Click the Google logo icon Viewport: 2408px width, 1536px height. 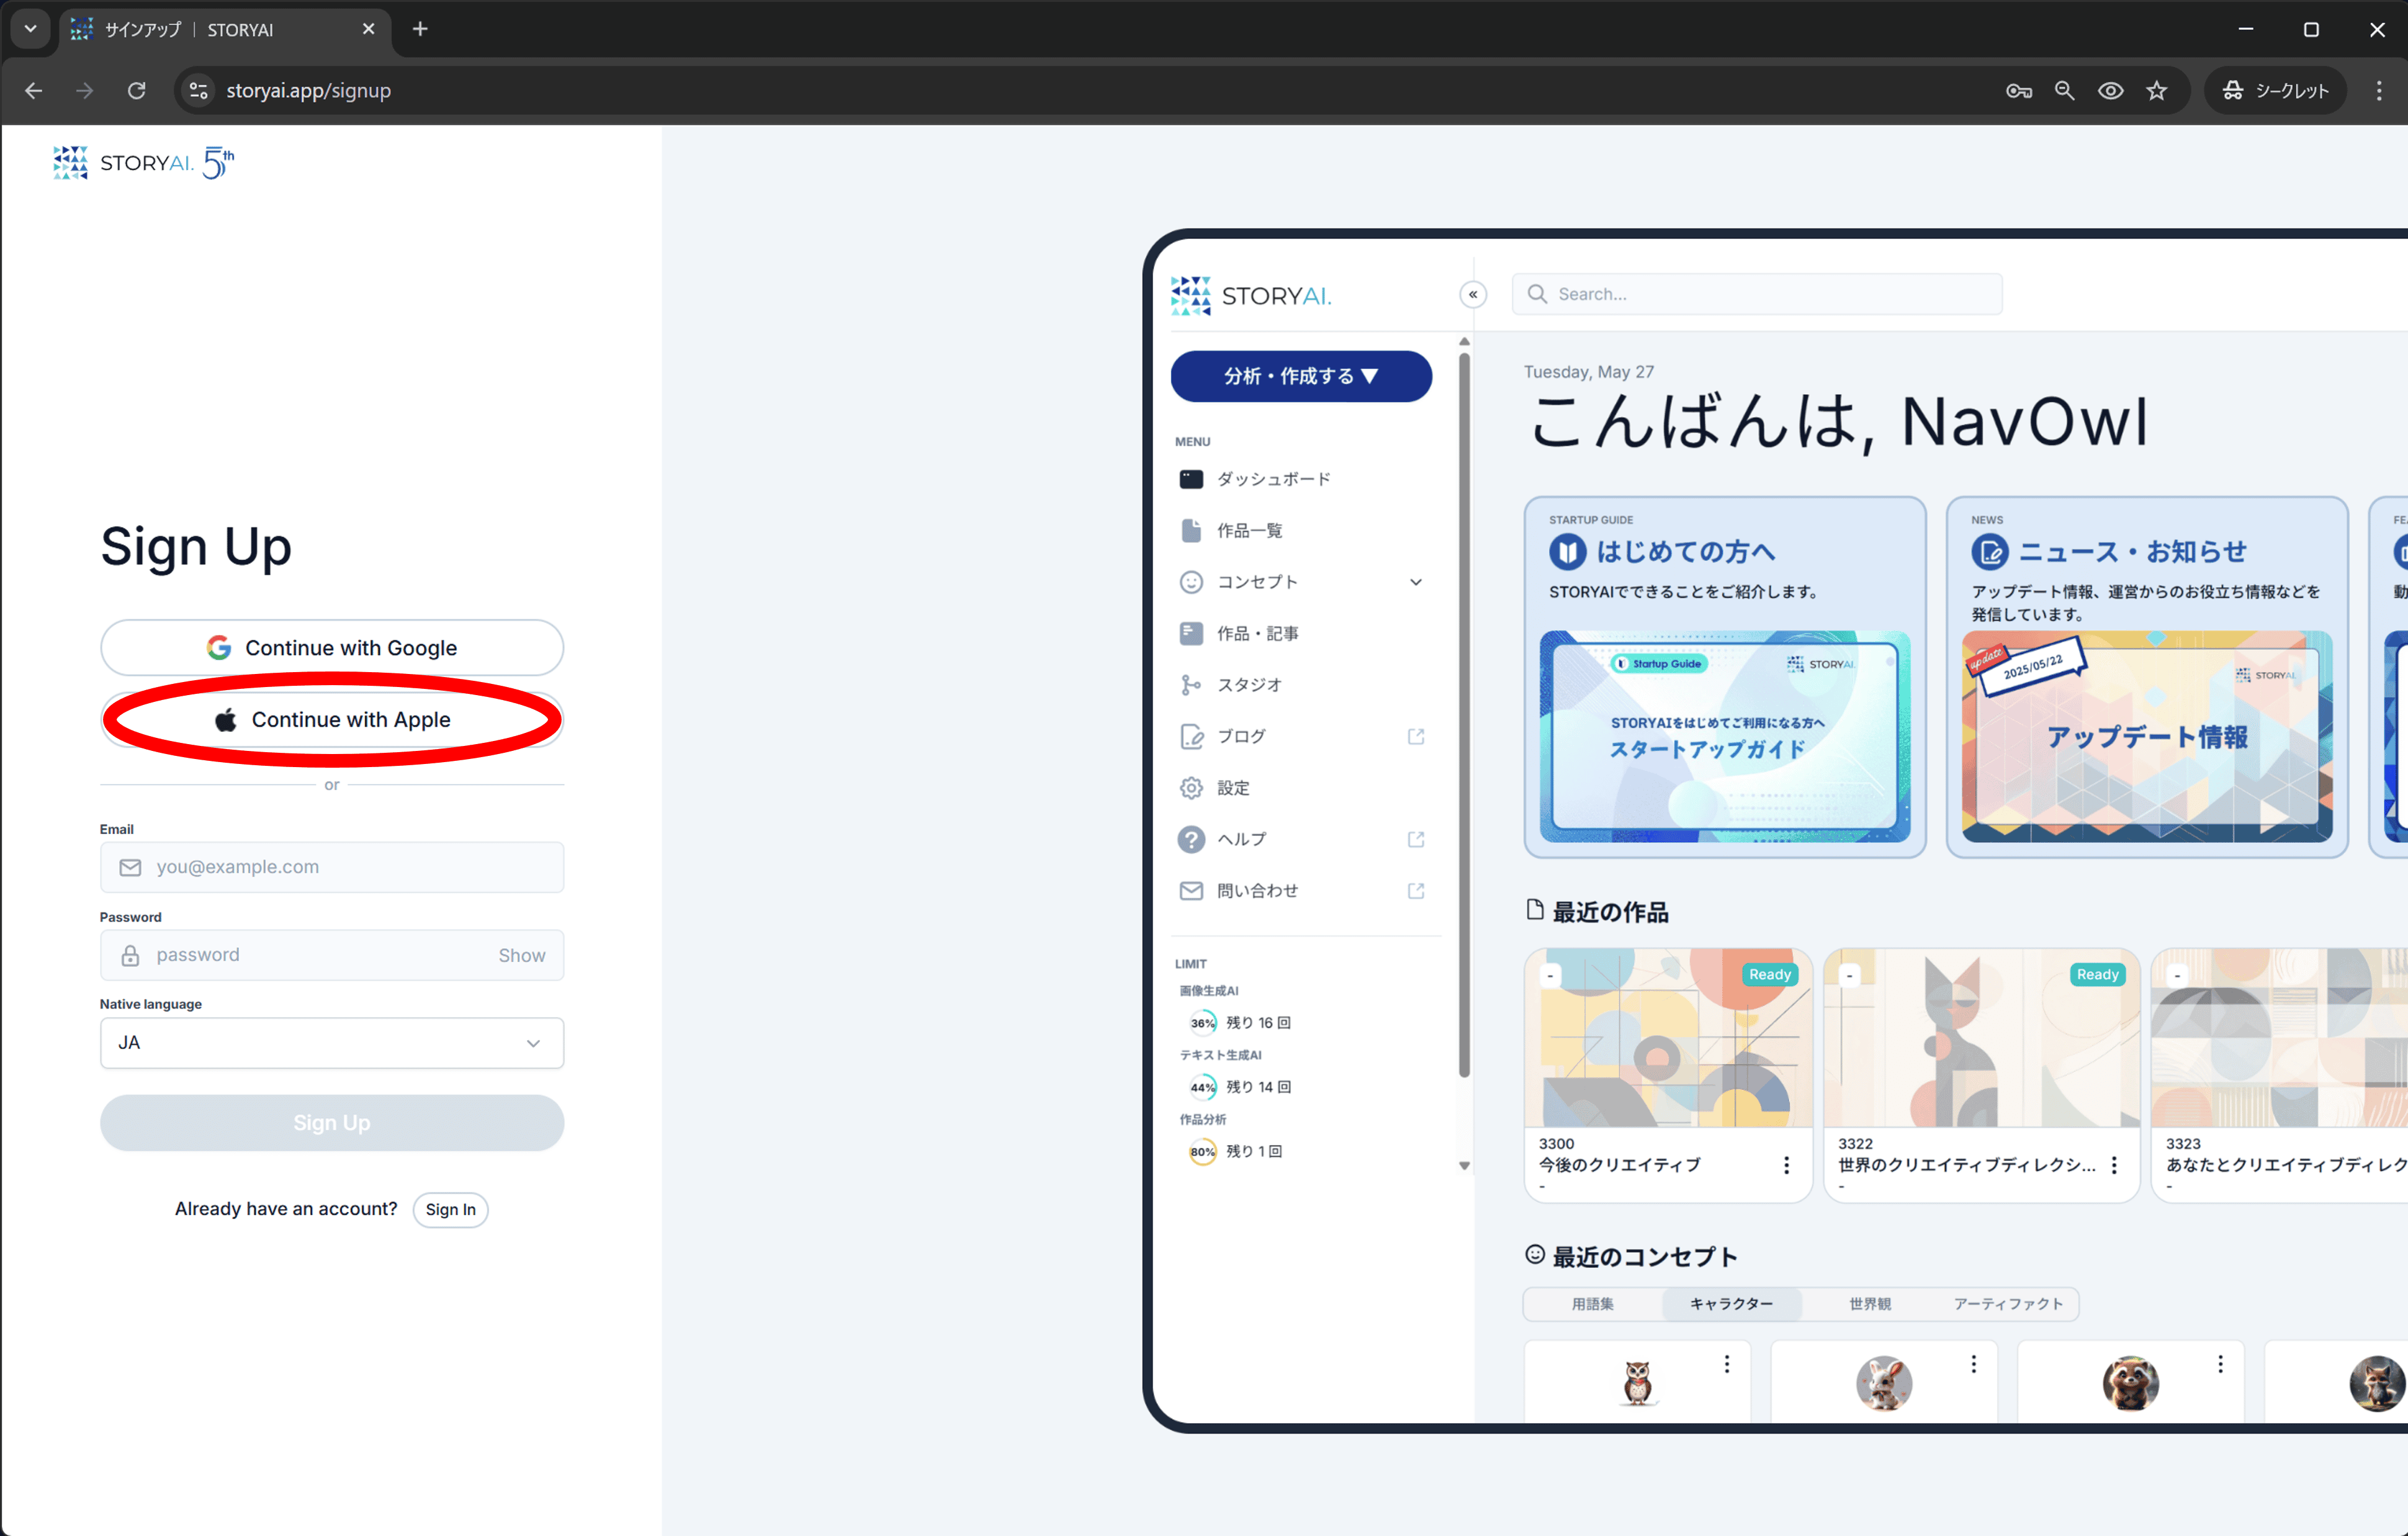tap(219, 648)
